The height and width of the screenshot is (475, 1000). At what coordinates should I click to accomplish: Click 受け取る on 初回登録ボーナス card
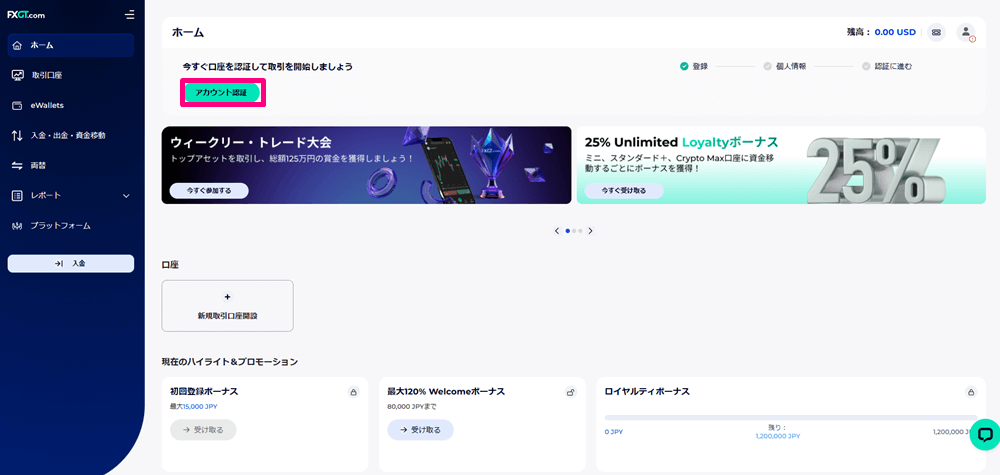click(203, 430)
